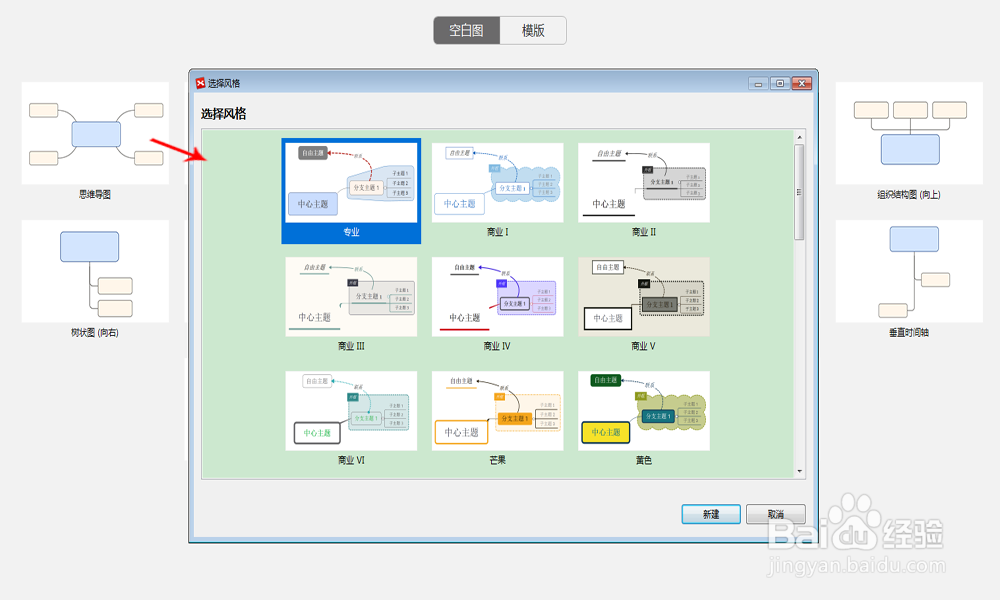Viewport: 1000px width, 600px height.
Task: Select the 专业 style preview
Action: pos(350,185)
